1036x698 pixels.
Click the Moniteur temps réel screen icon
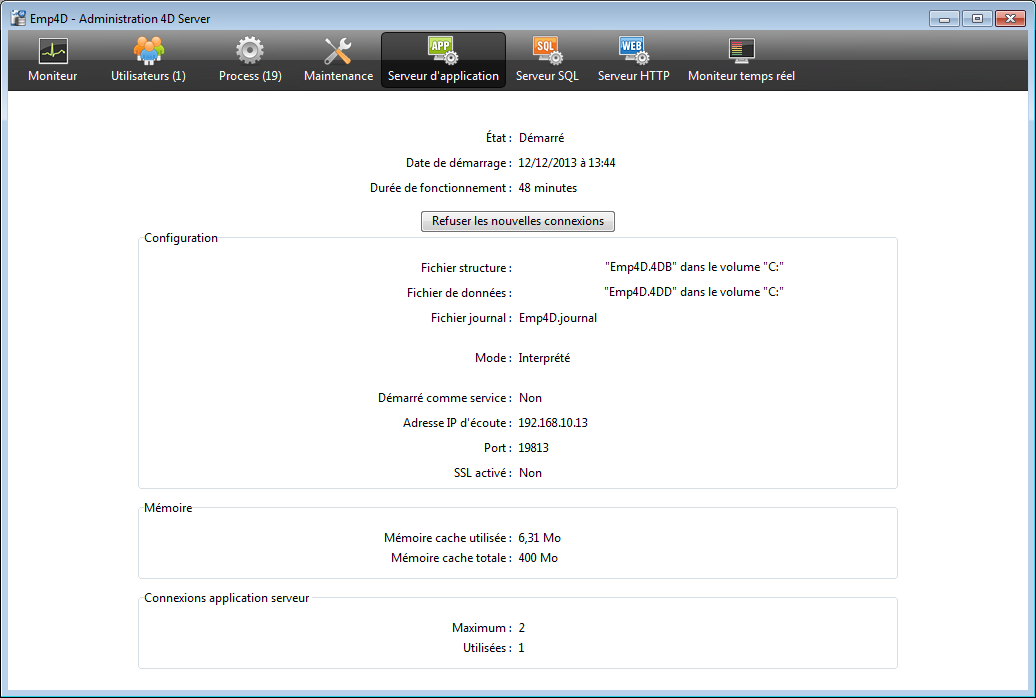tap(741, 50)
